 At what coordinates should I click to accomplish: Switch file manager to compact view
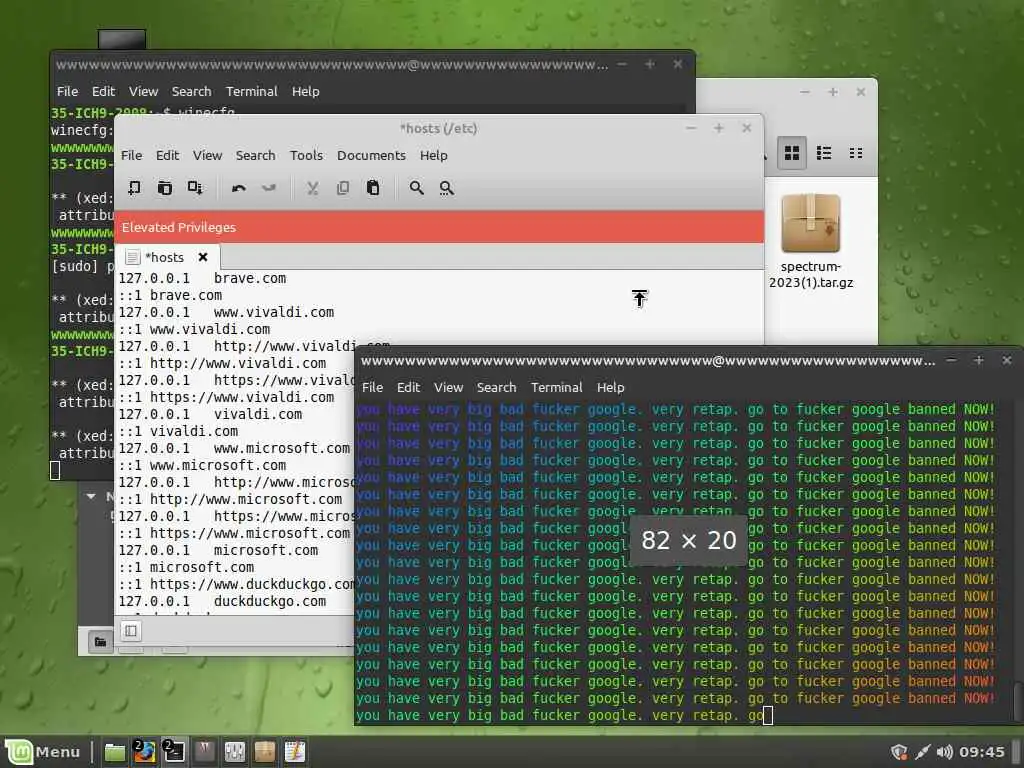tap(856, 153)
